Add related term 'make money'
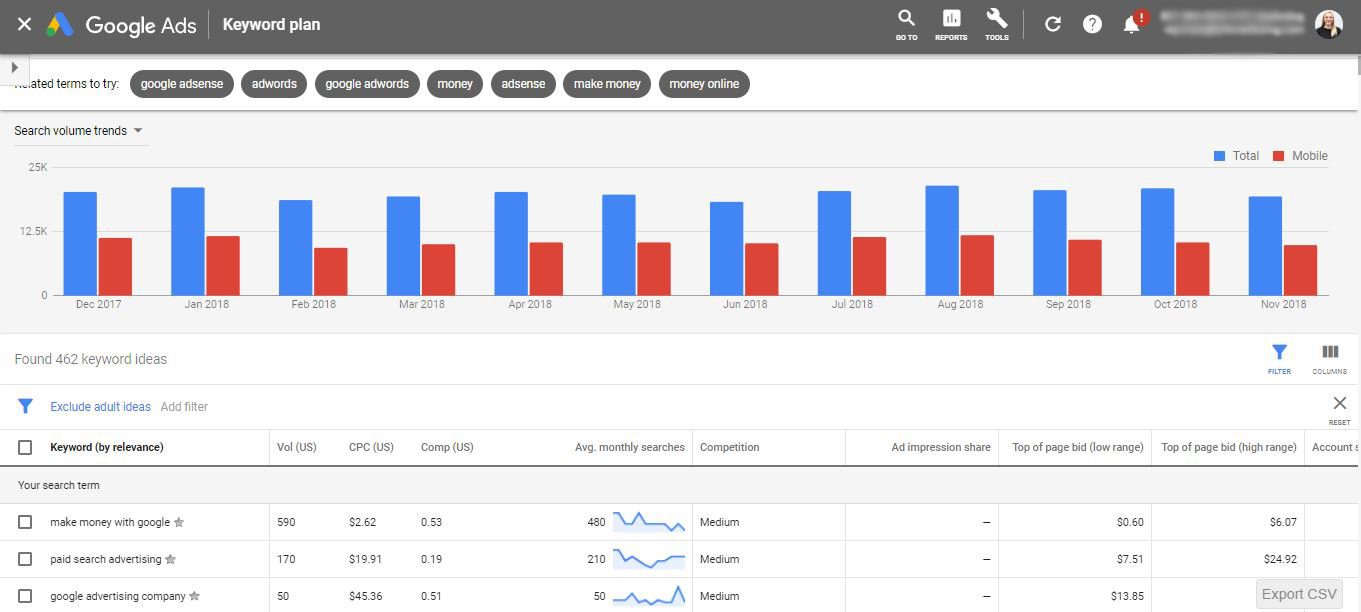 pos(607,84)
